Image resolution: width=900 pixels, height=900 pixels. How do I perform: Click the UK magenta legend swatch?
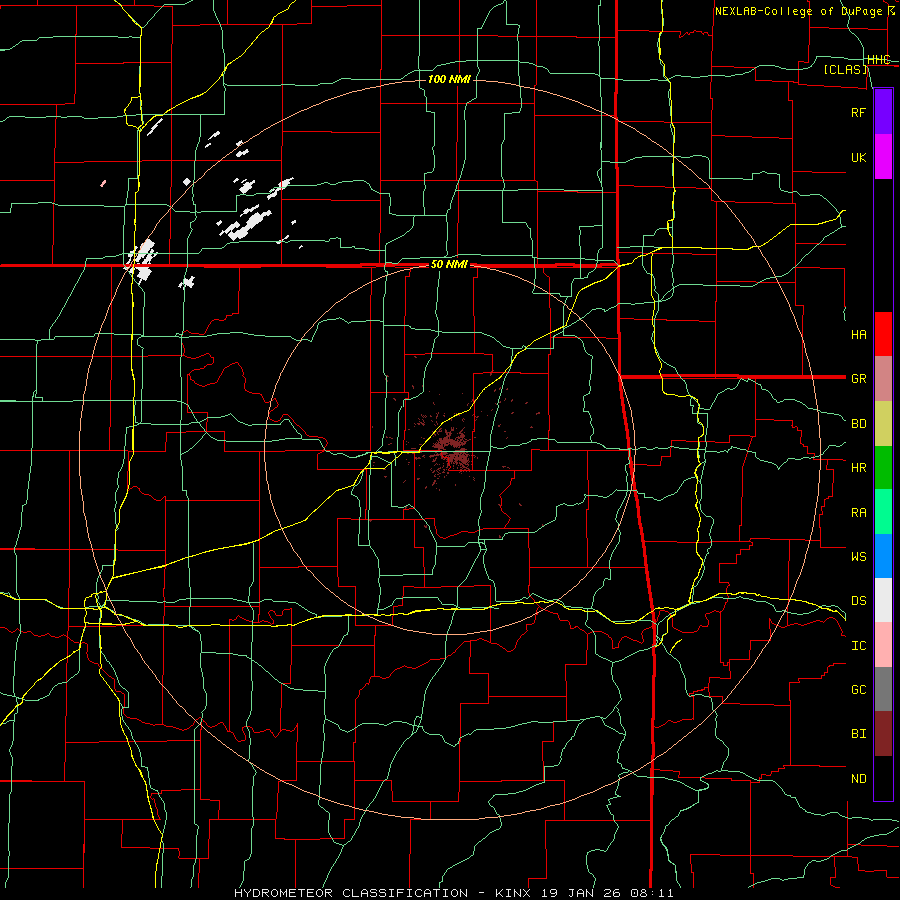tap(883, 157)
